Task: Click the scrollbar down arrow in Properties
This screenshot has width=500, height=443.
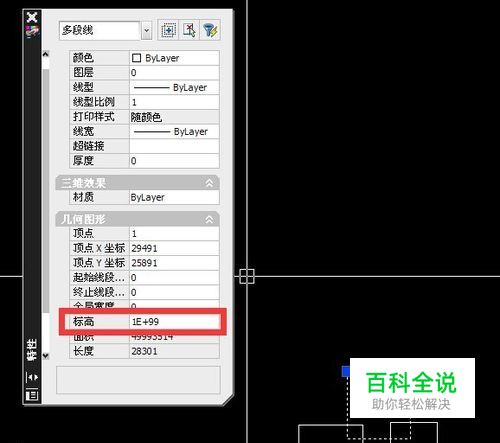Action: tap(46, 356)
